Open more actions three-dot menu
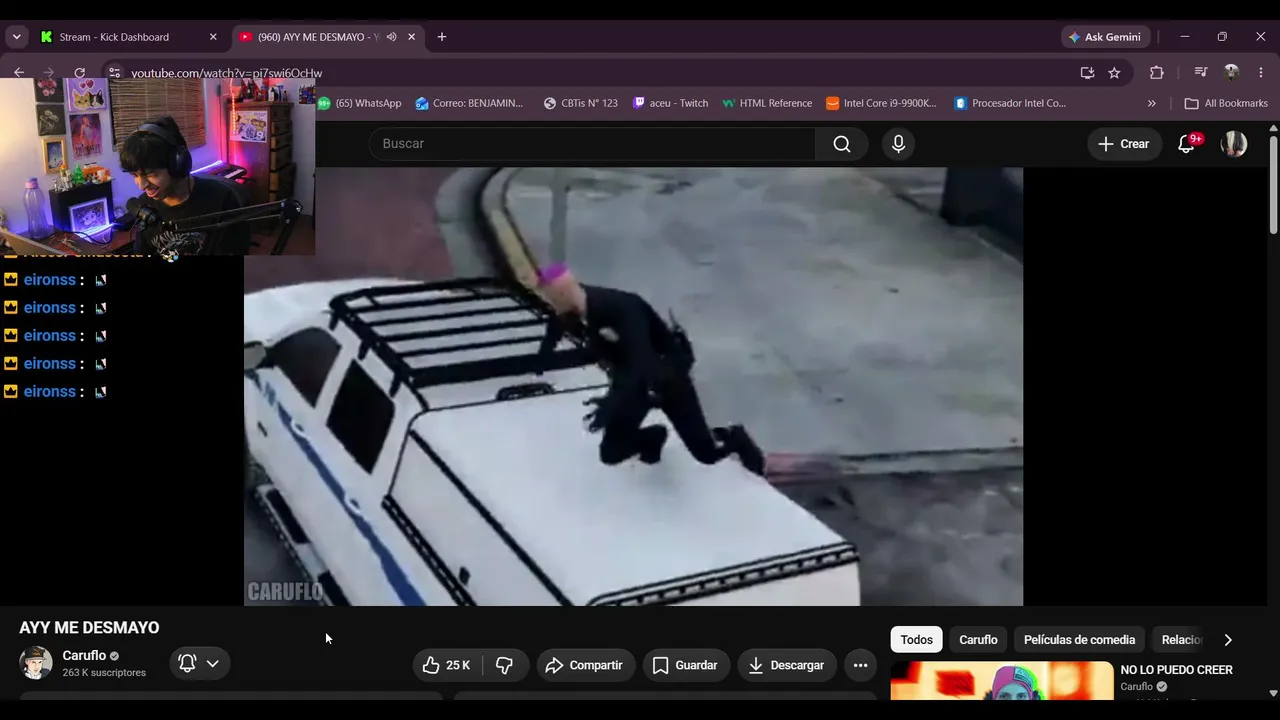1280x720 pixels. (x=860, y=665)
